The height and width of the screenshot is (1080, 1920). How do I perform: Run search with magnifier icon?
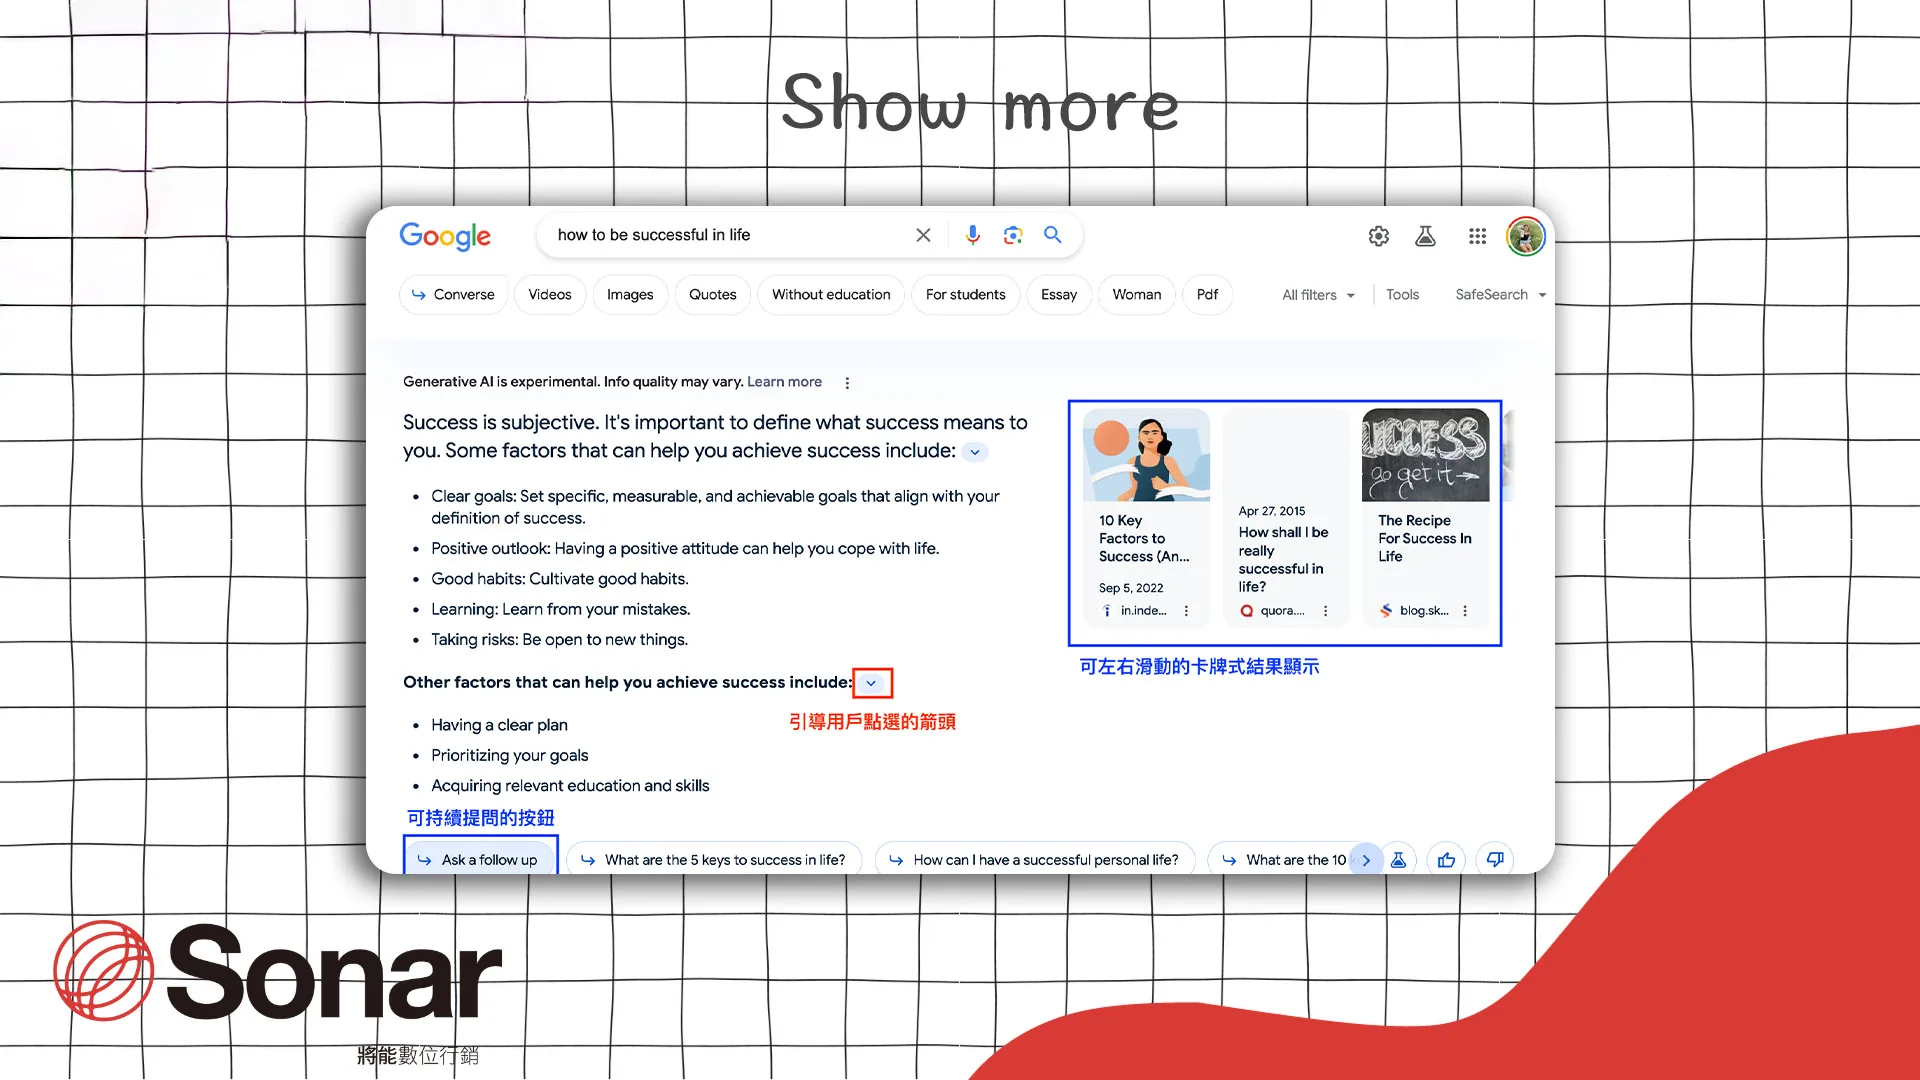click(1052, 235)
